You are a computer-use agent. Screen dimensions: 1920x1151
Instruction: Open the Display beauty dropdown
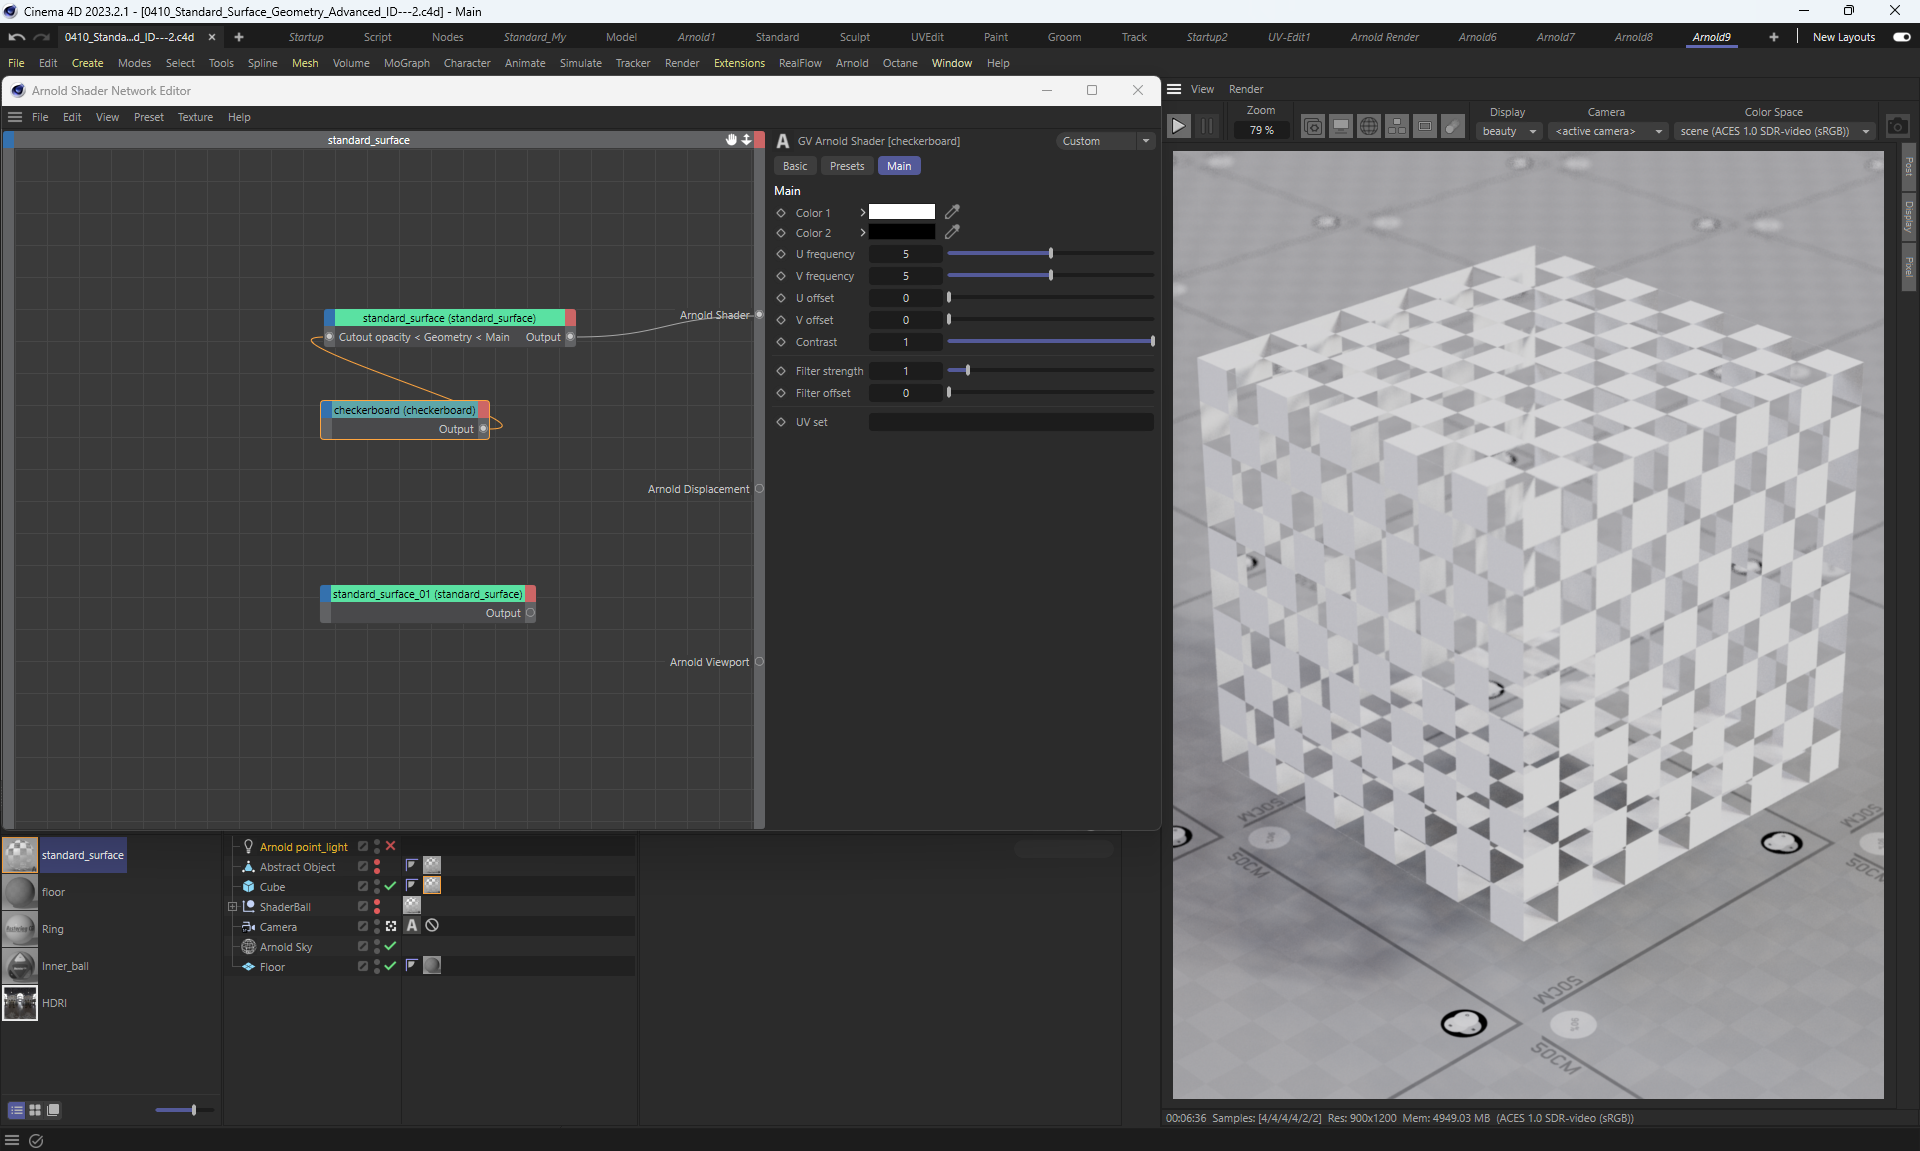[1508, 131]
